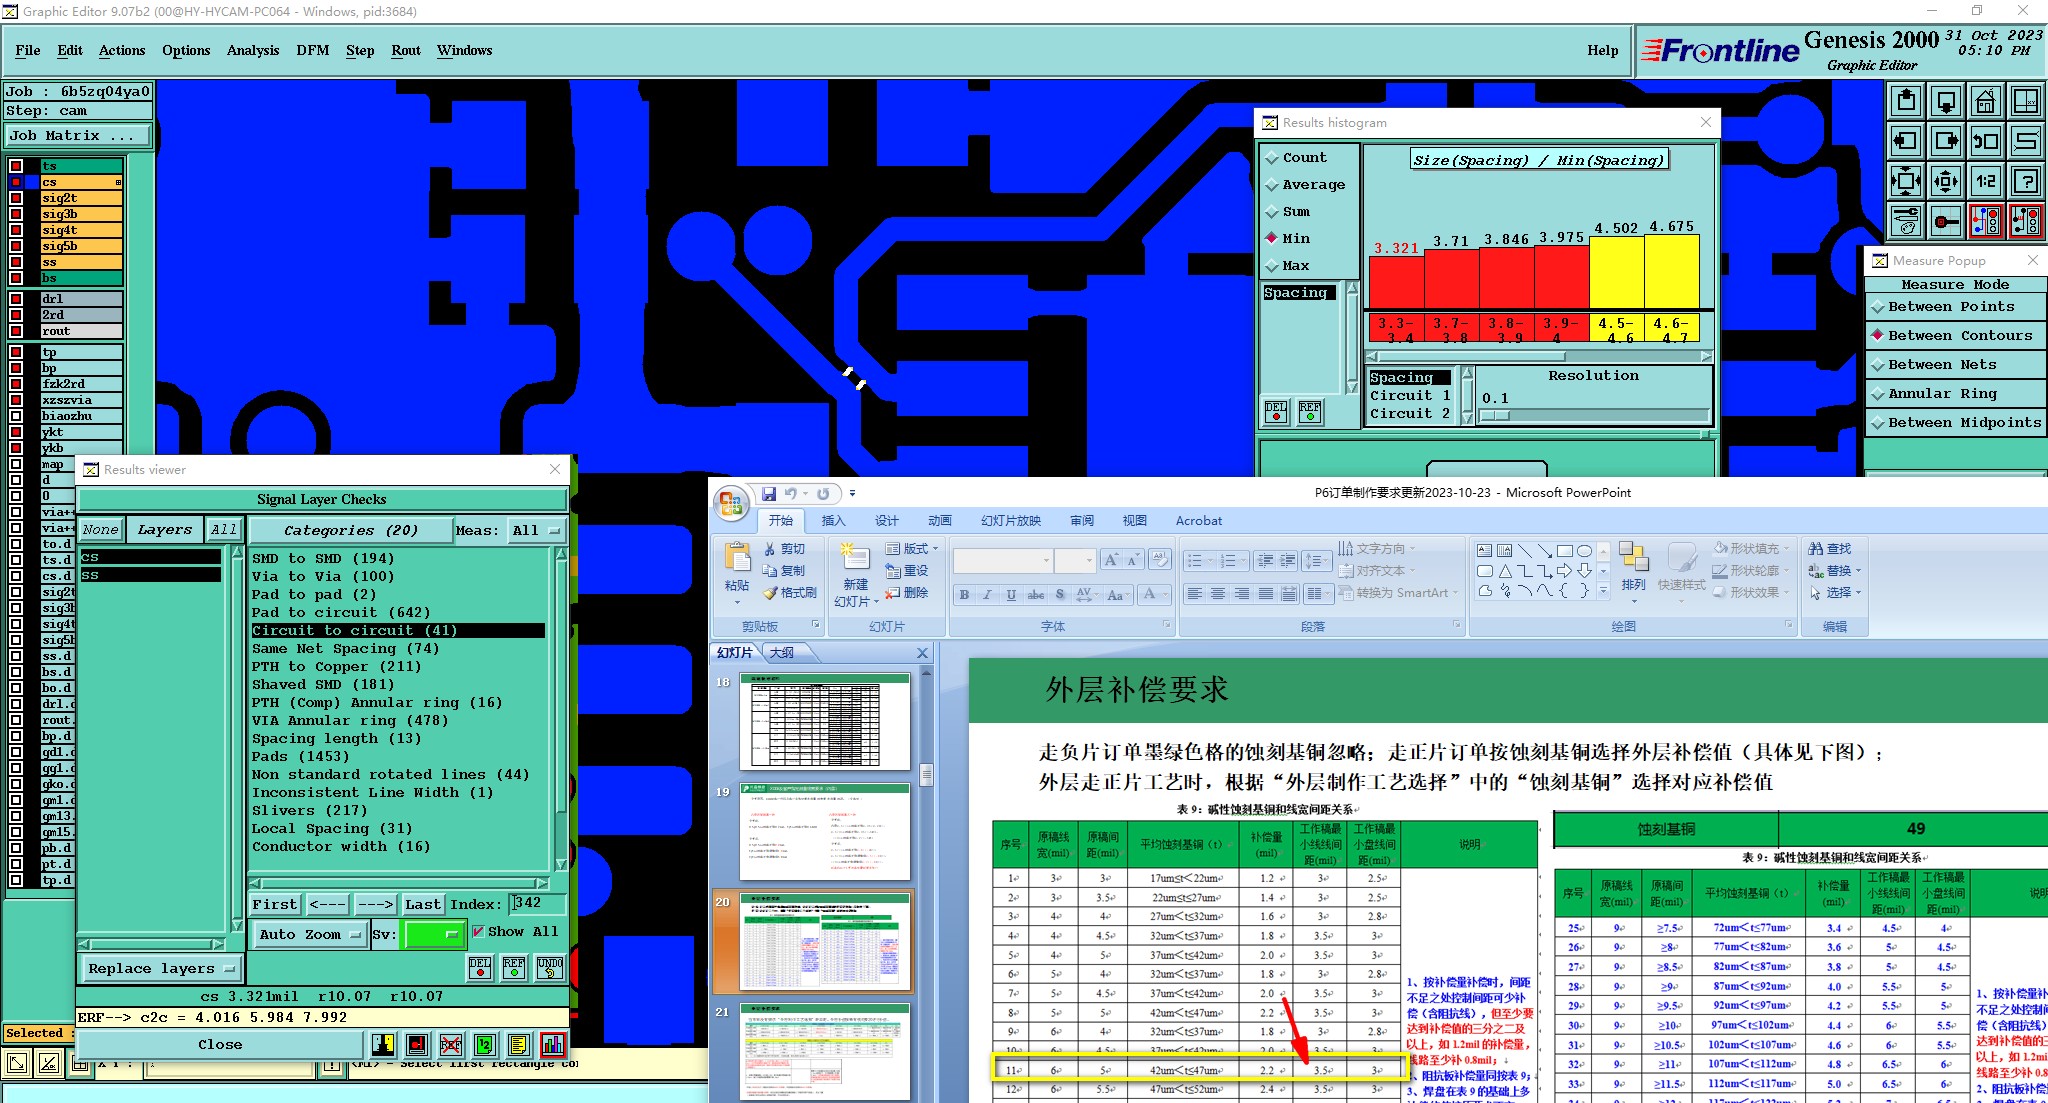Viewport: 2048px width, 1103px height.
Task: Click the DEL icon in Results histogram
Action: [x=1276, y=411]
